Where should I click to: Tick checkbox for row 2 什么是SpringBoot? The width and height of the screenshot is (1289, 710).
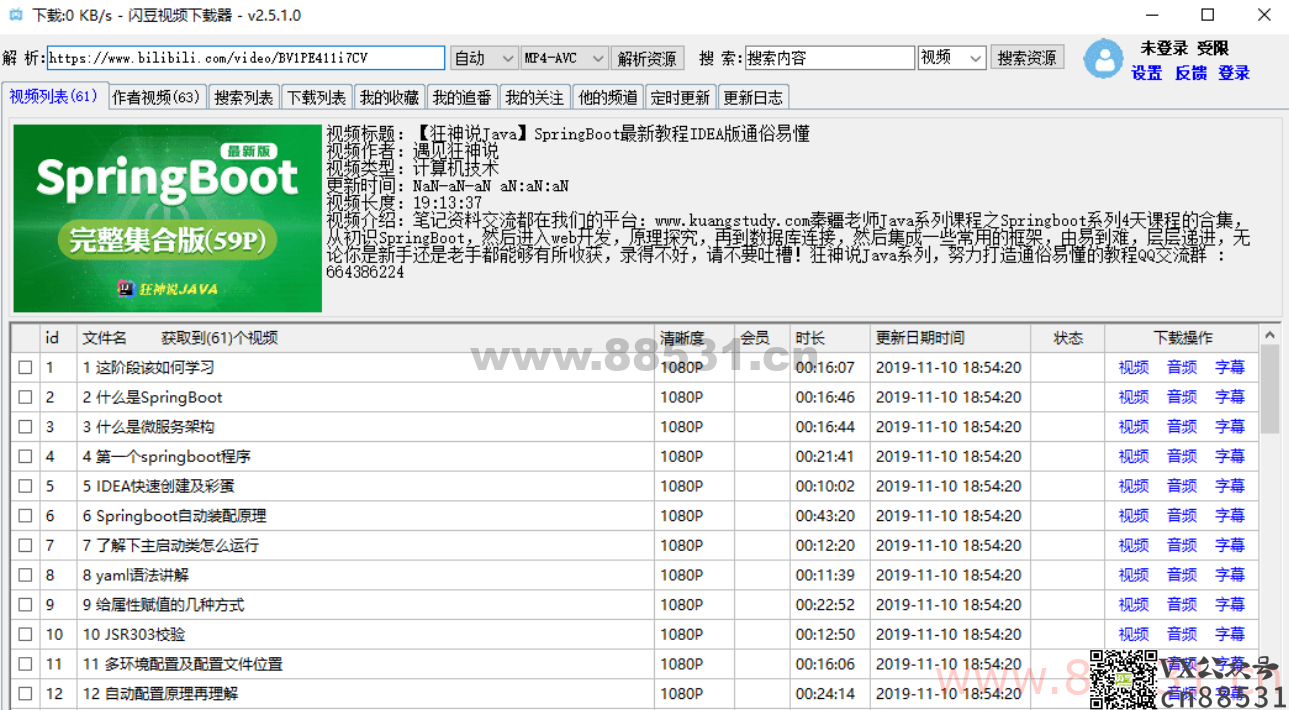[x=25, y=398]
